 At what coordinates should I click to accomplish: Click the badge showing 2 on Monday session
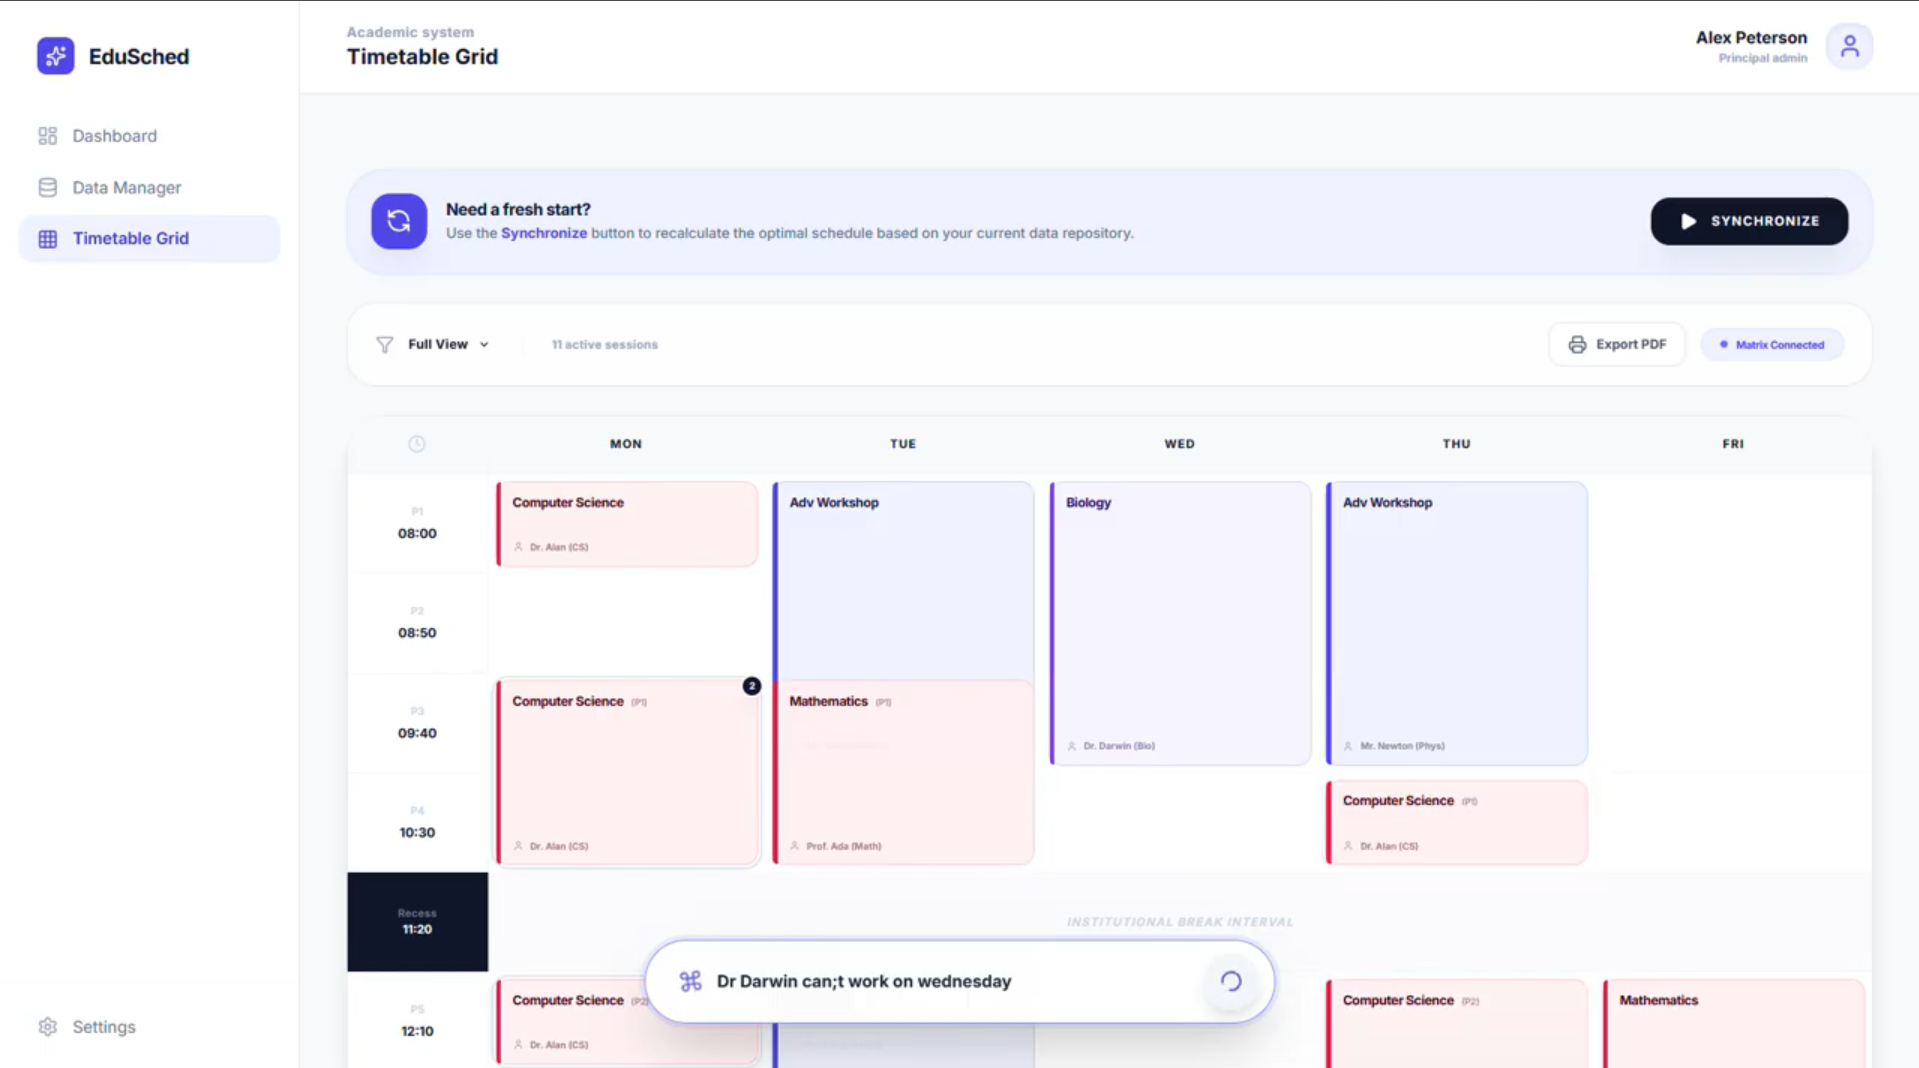coord(751,686)
